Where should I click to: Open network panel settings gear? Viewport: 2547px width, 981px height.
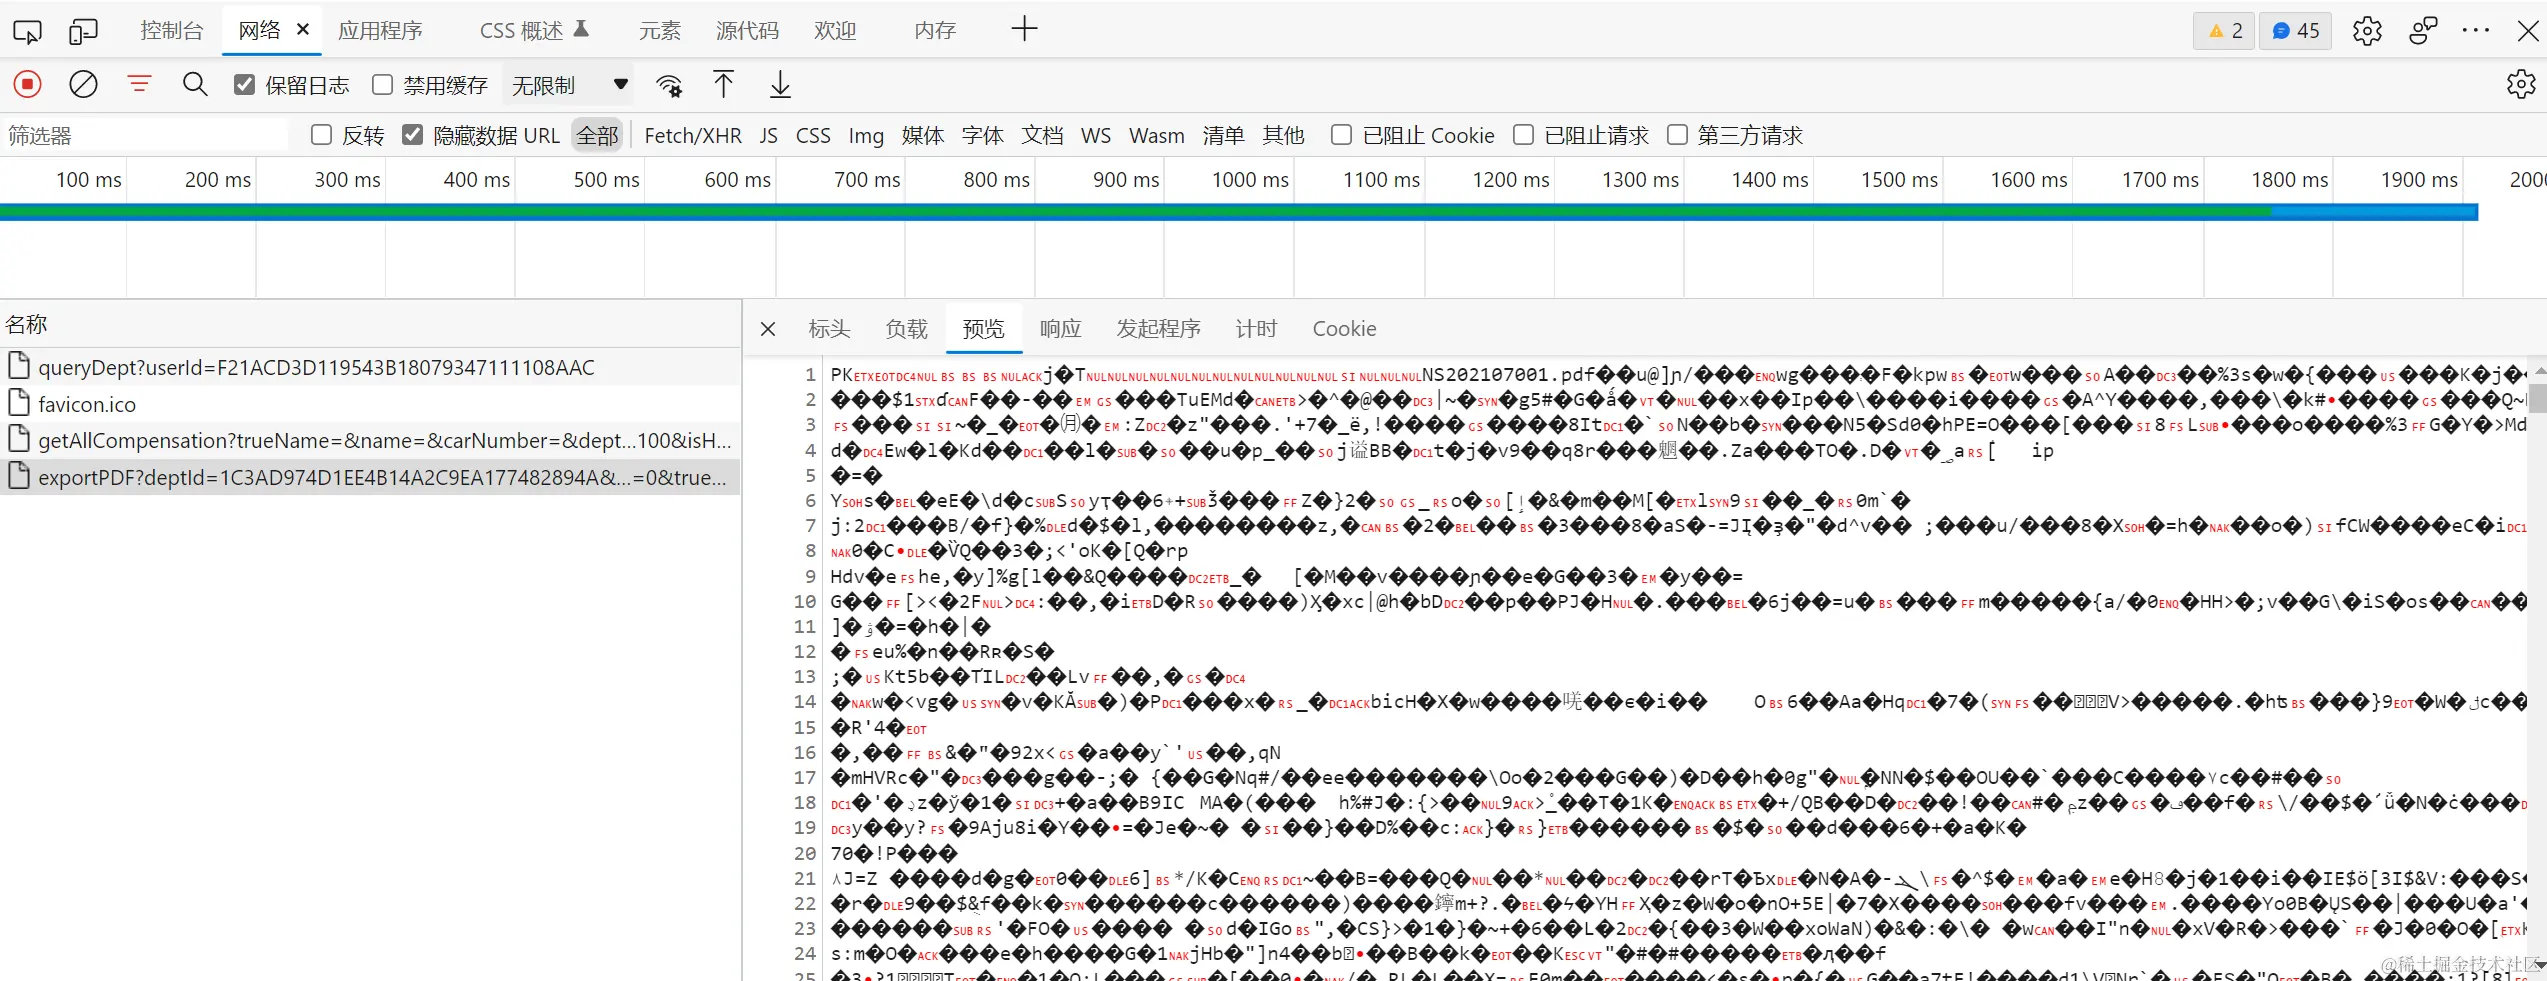[x=2520, y=85]
